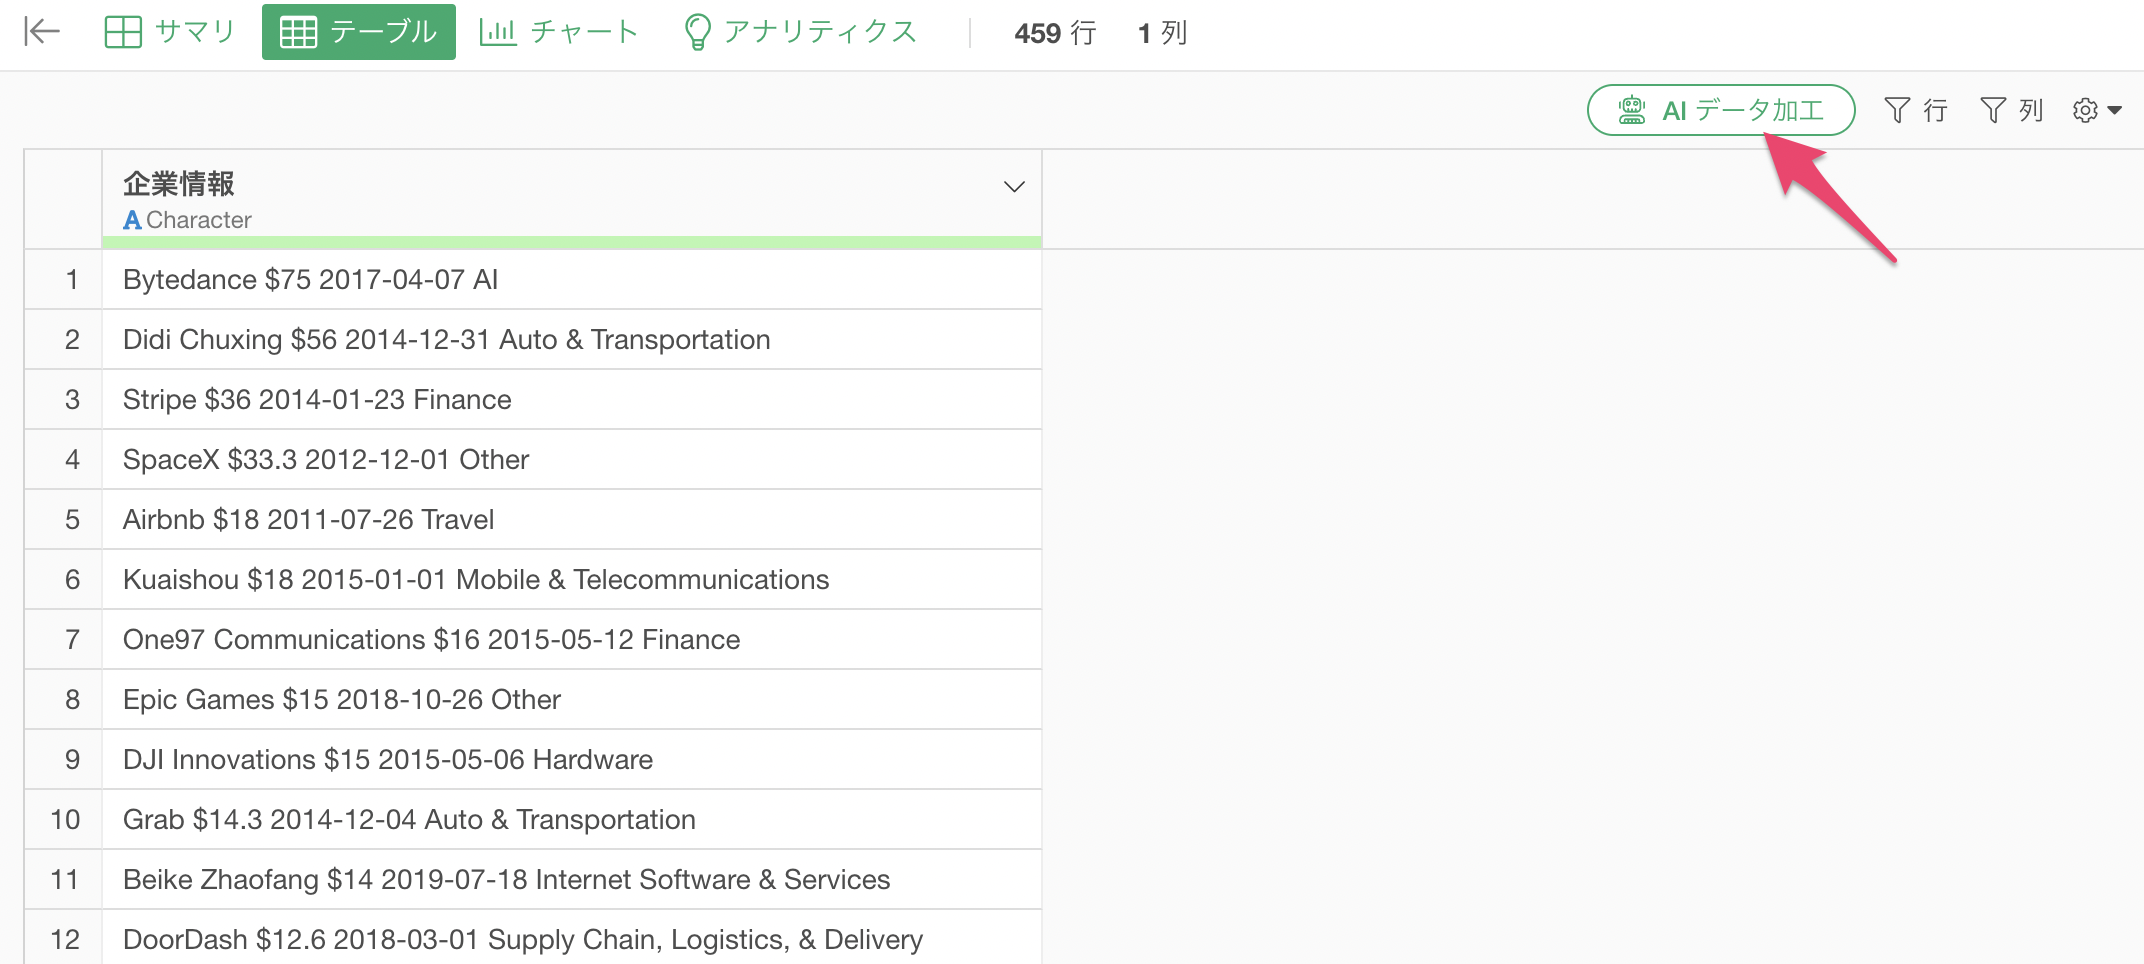This screenshot has width=2144, height=964.
Task: Open the アナリティクス analytics tab
Action: point(800,32)
